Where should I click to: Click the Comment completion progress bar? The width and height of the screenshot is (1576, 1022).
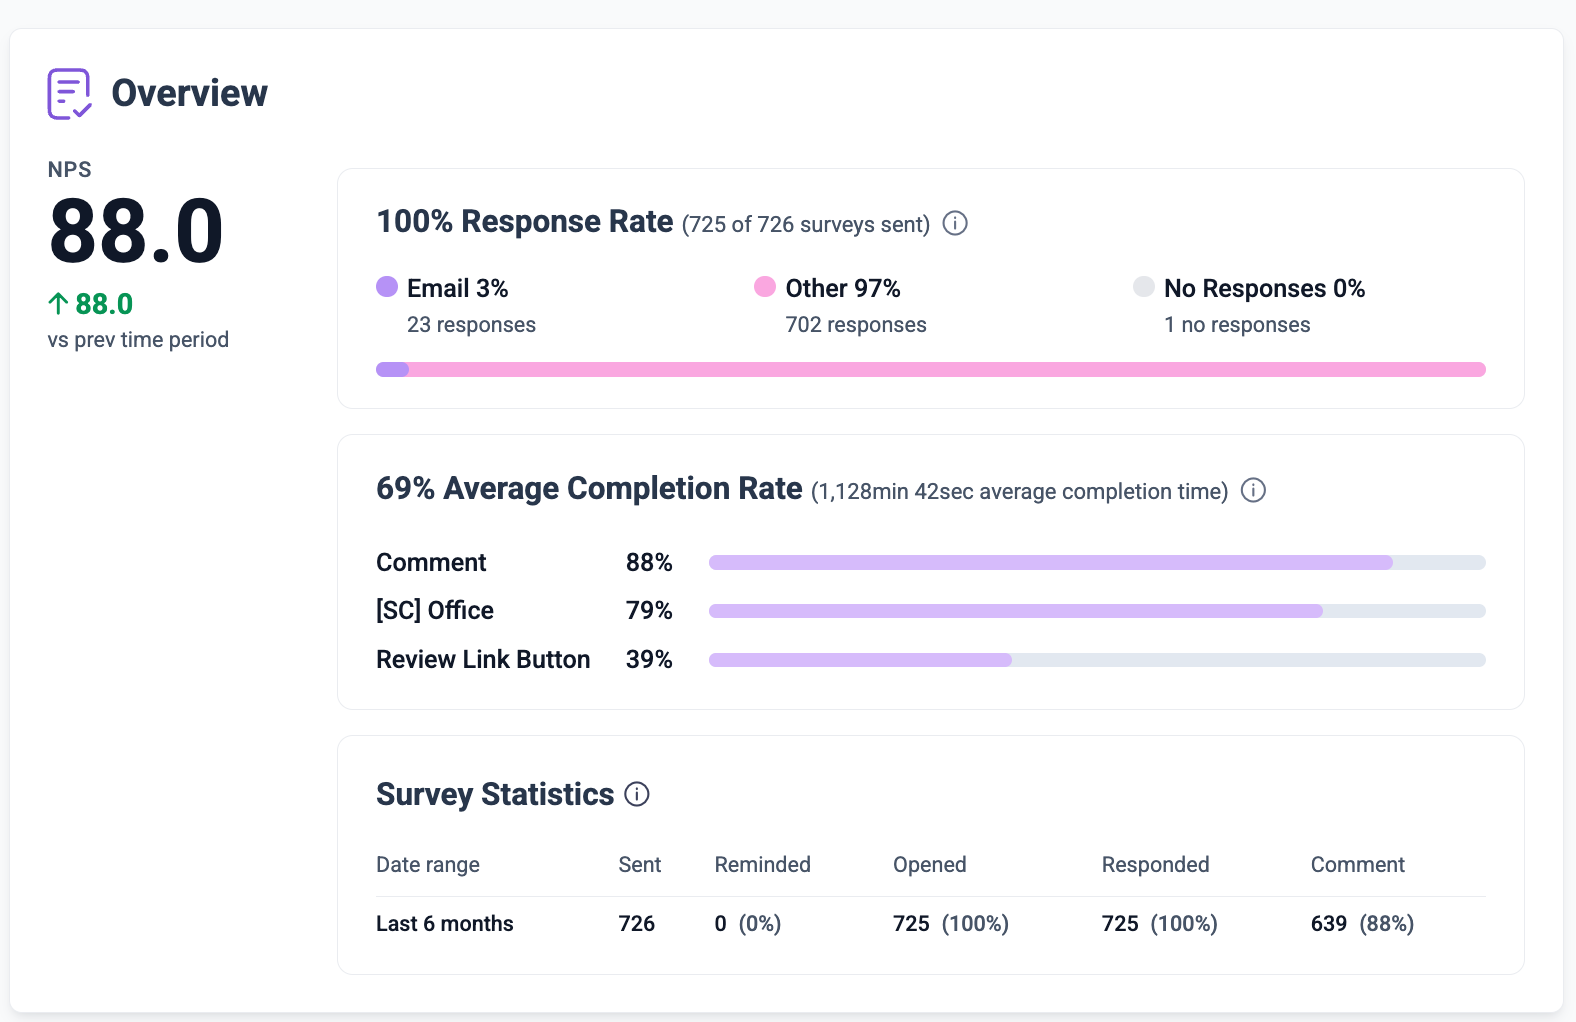(x=1097, y=562)
